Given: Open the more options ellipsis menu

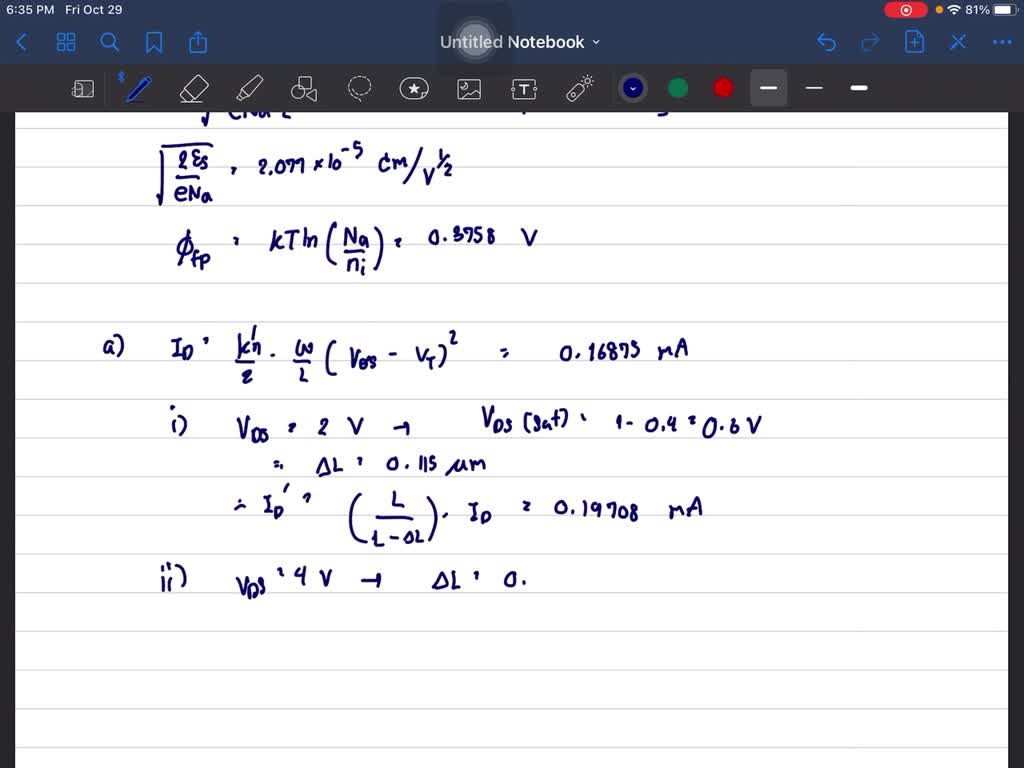Looking at the screenshot, I should tap(1003, 42).
